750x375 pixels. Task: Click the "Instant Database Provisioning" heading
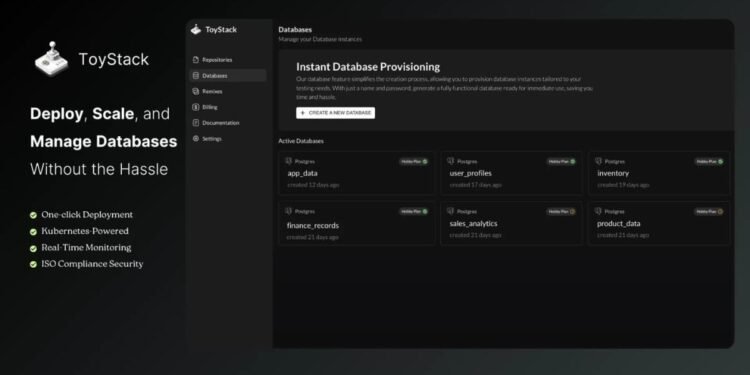(x=368, y=67)
